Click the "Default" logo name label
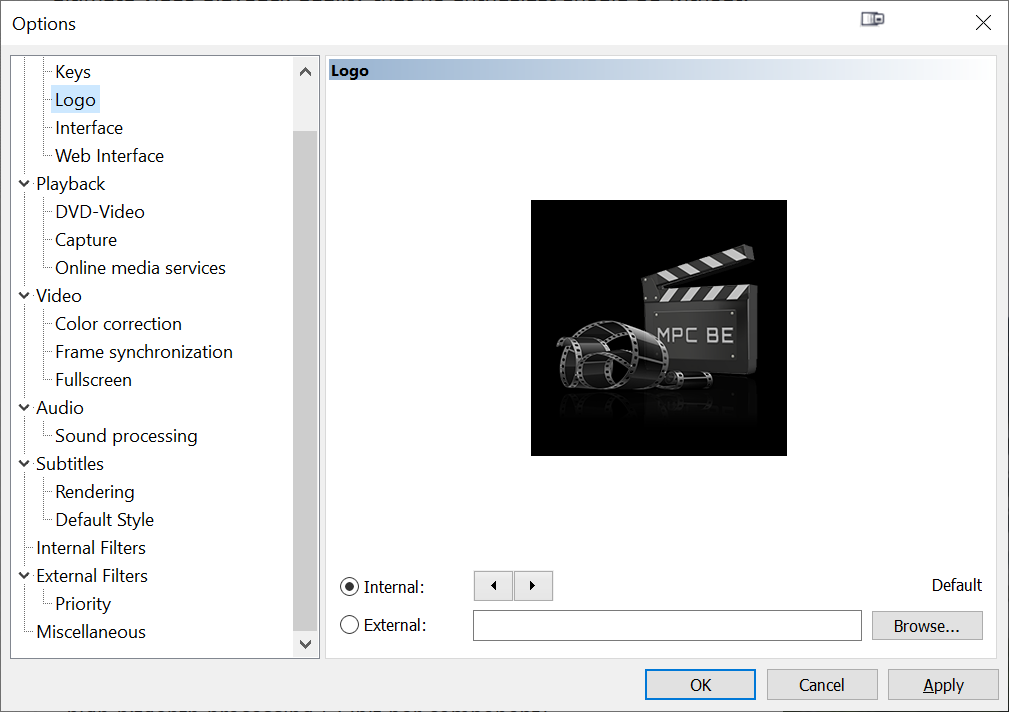The height and width of the screenshot is (712, 1009). pyautogui.click(x=957, y=585)
